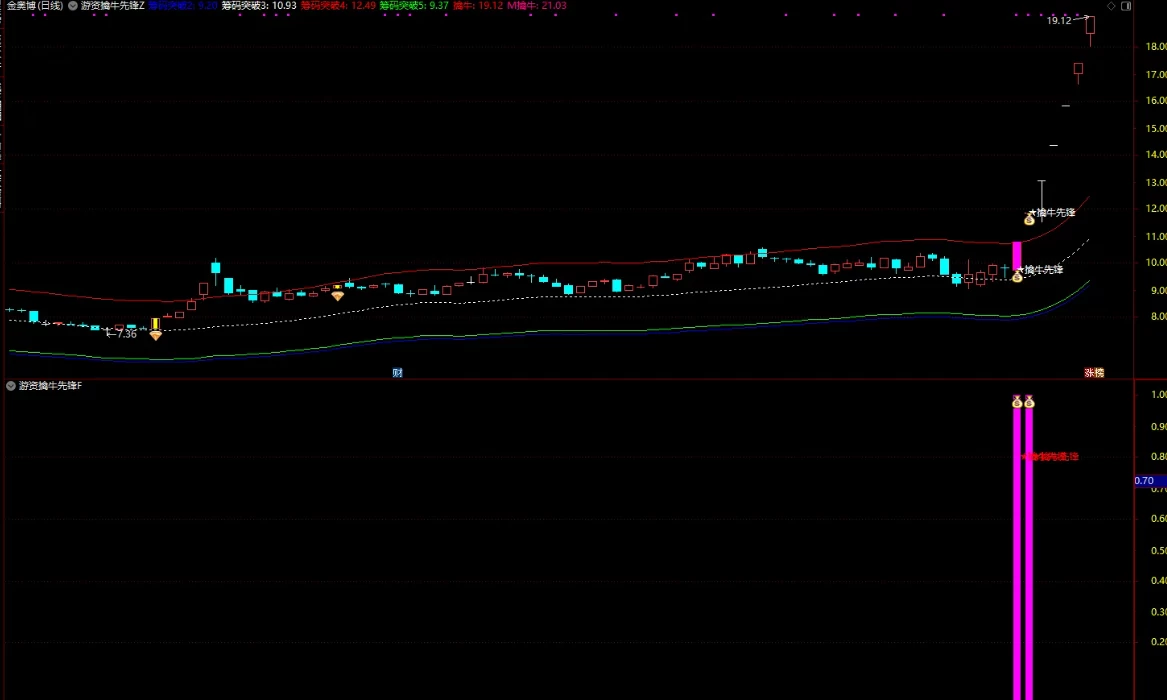This screenshot has height=700, width=1167.
Task: Expand the 游资擒牛先锋F sub-indicator dropdown arrow
Action: click(11, 386)
